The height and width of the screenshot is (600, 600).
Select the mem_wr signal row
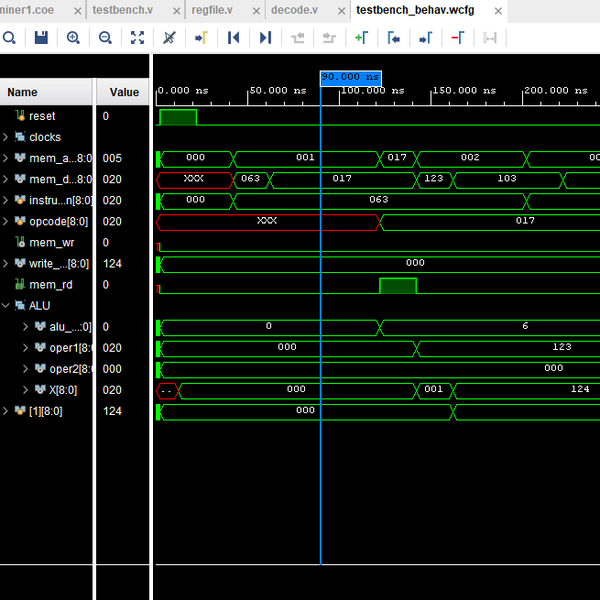click(46, 242)
